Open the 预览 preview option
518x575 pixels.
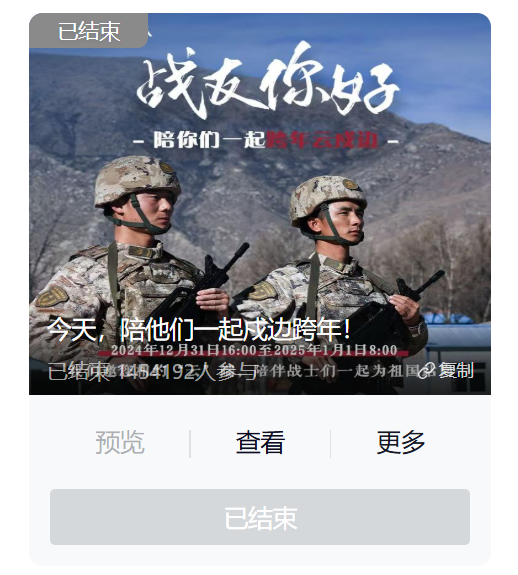(120, 443)
